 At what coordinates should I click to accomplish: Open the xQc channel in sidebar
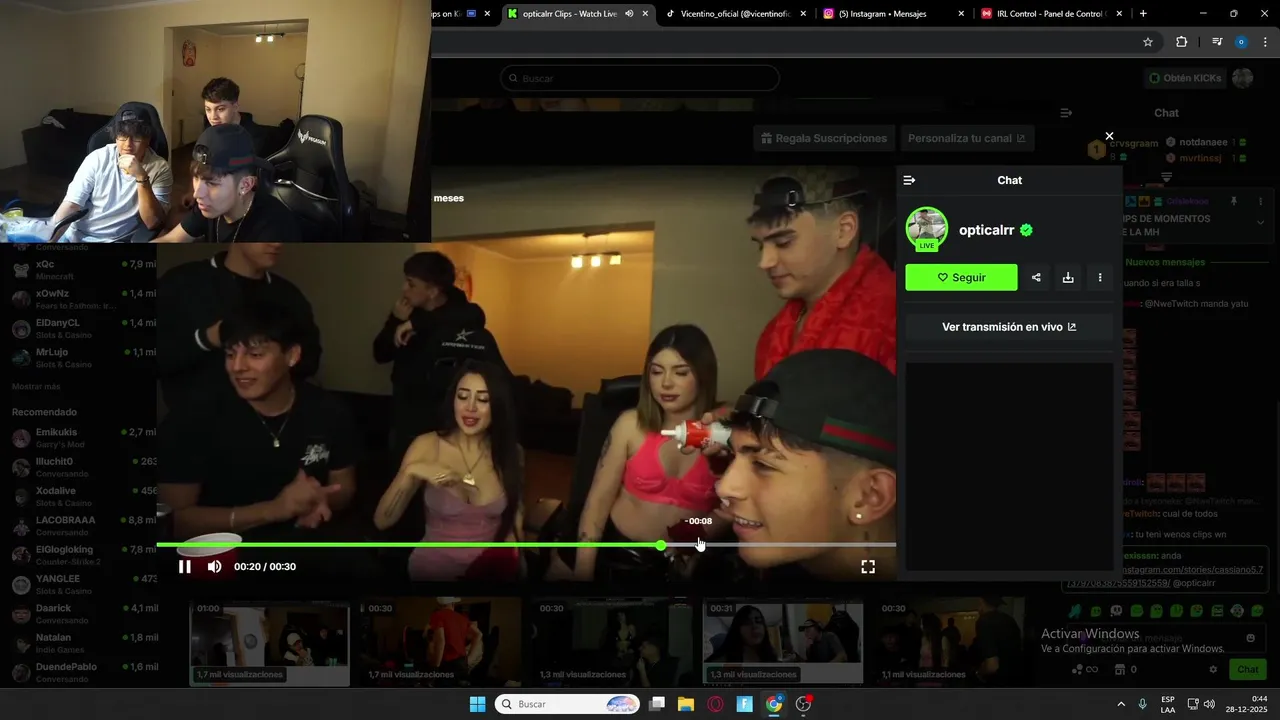(78, 269)
